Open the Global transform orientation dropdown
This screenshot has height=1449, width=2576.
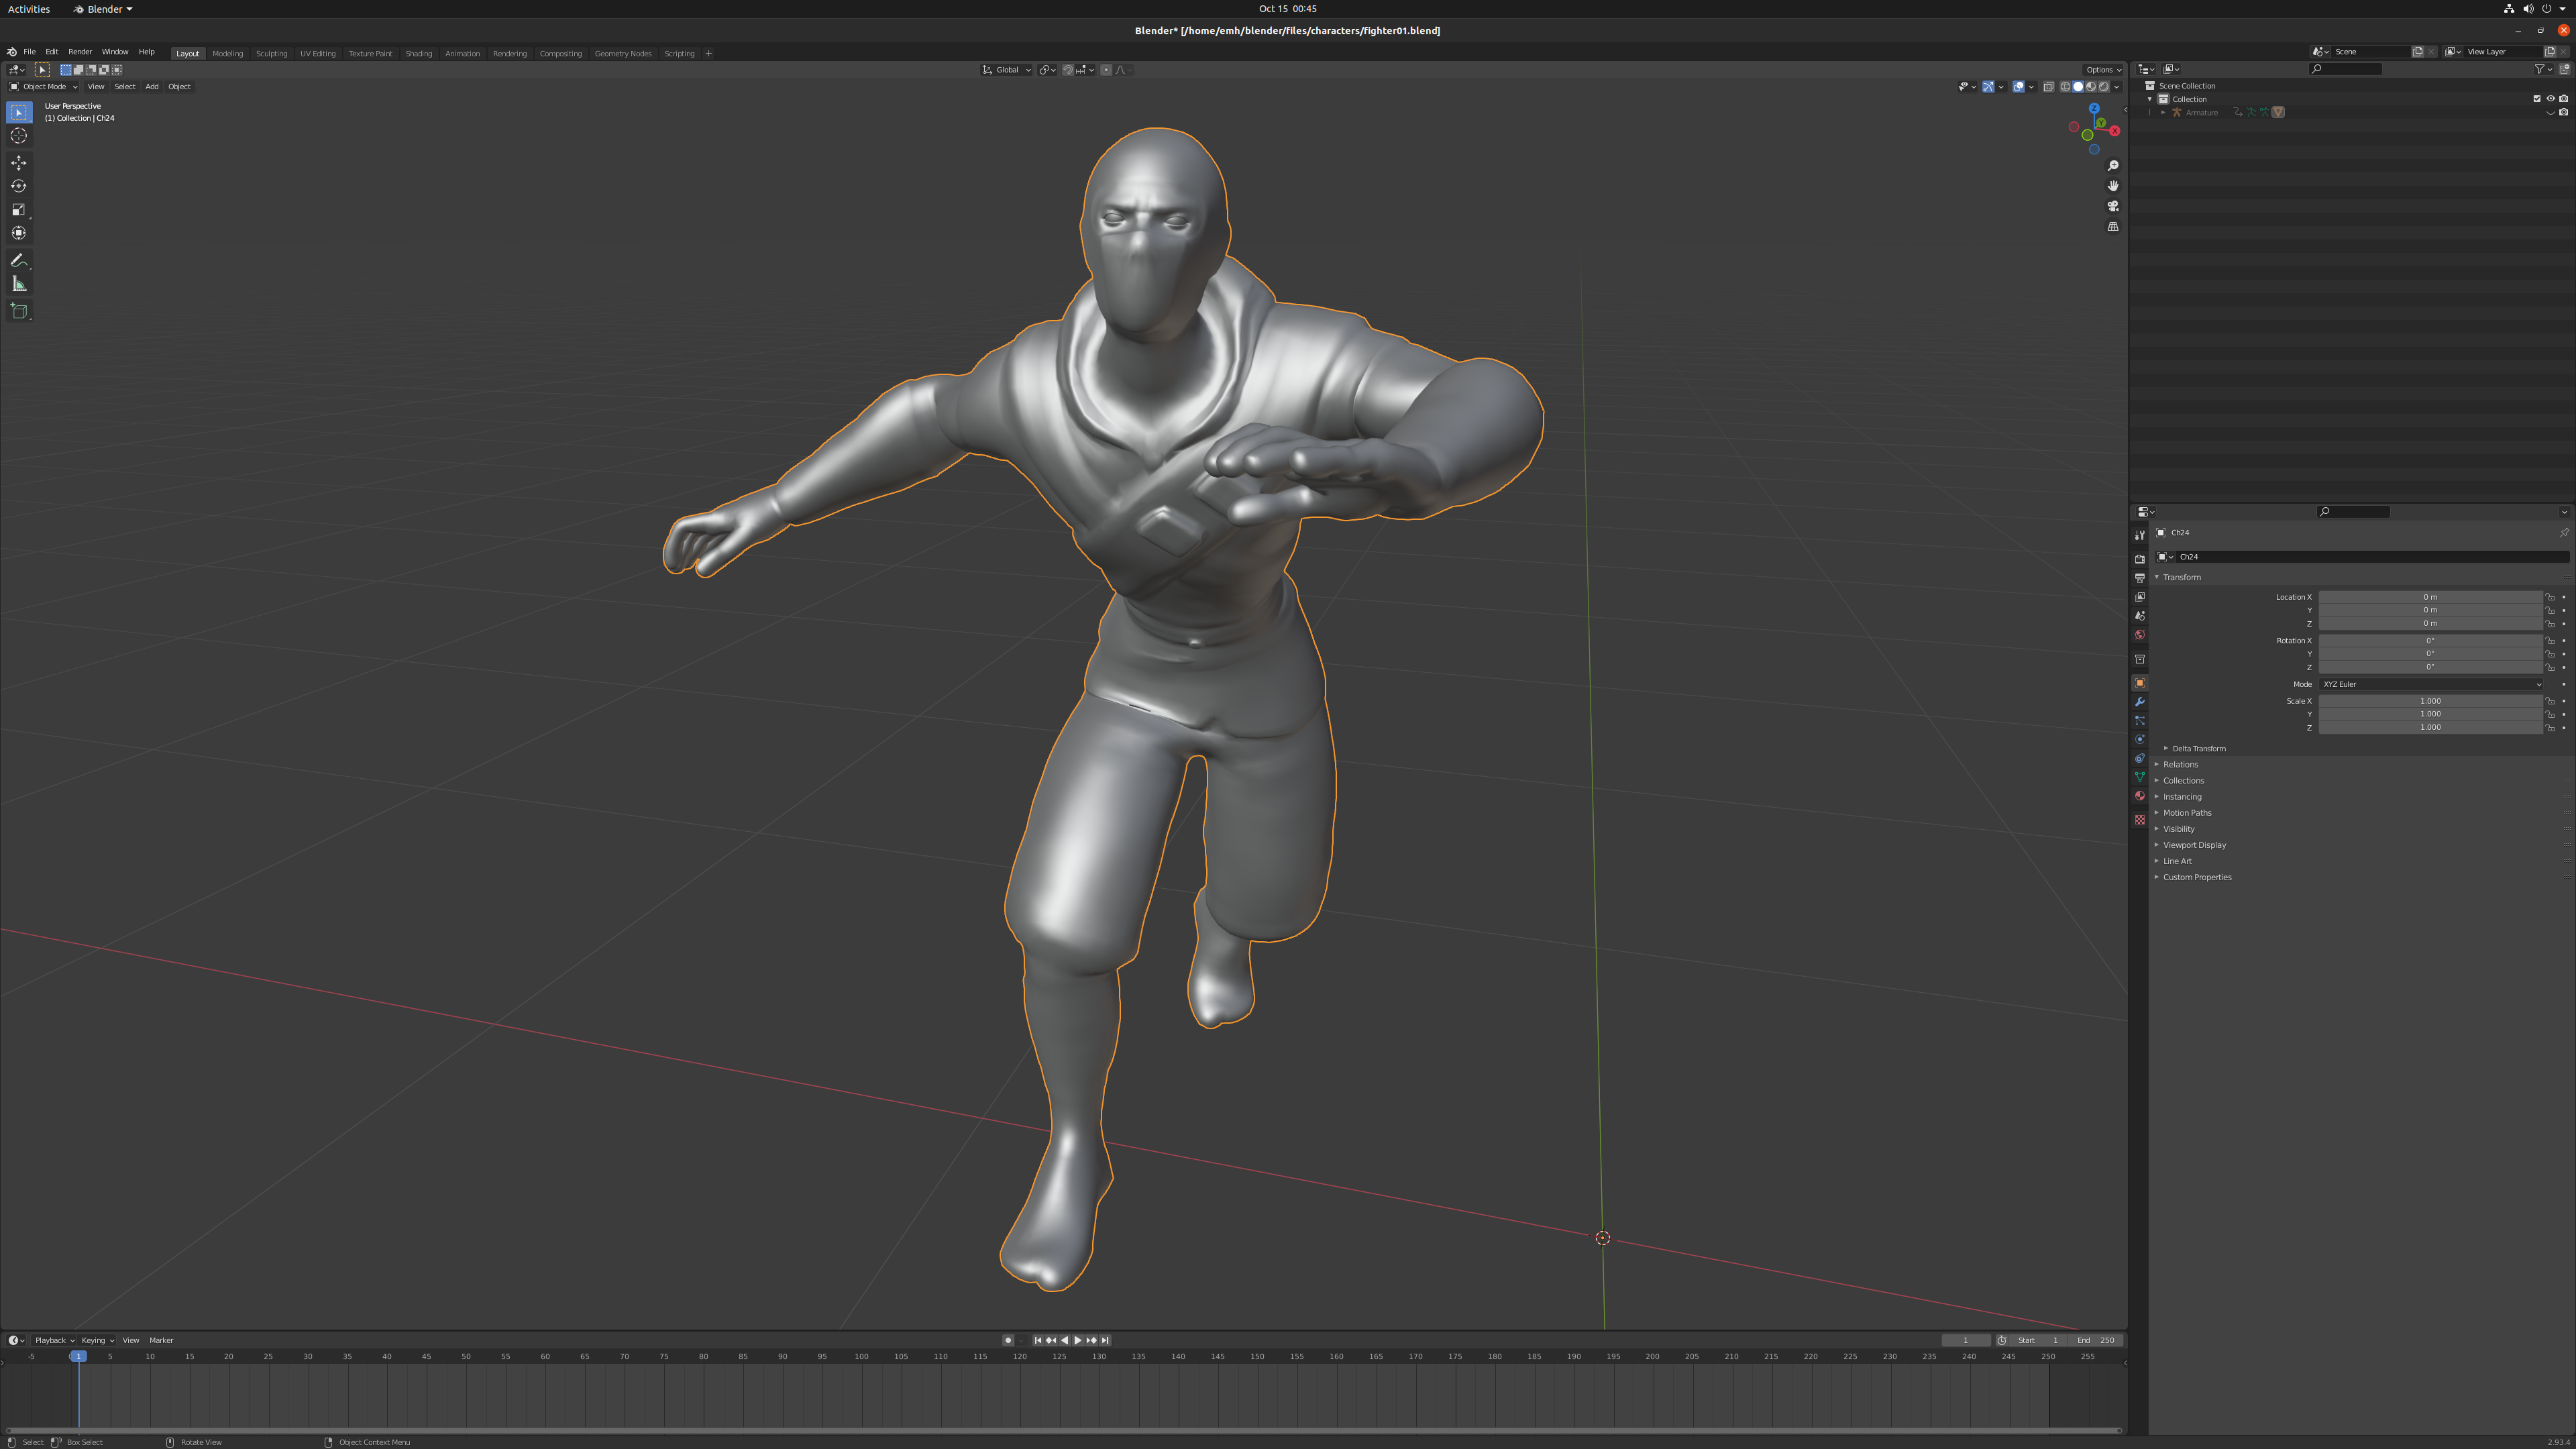click(x=1006, y=70)
